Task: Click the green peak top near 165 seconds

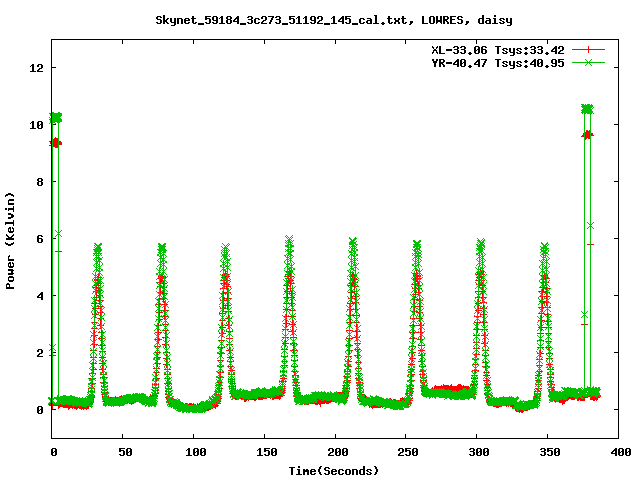Action: click(x=289, y=239)
